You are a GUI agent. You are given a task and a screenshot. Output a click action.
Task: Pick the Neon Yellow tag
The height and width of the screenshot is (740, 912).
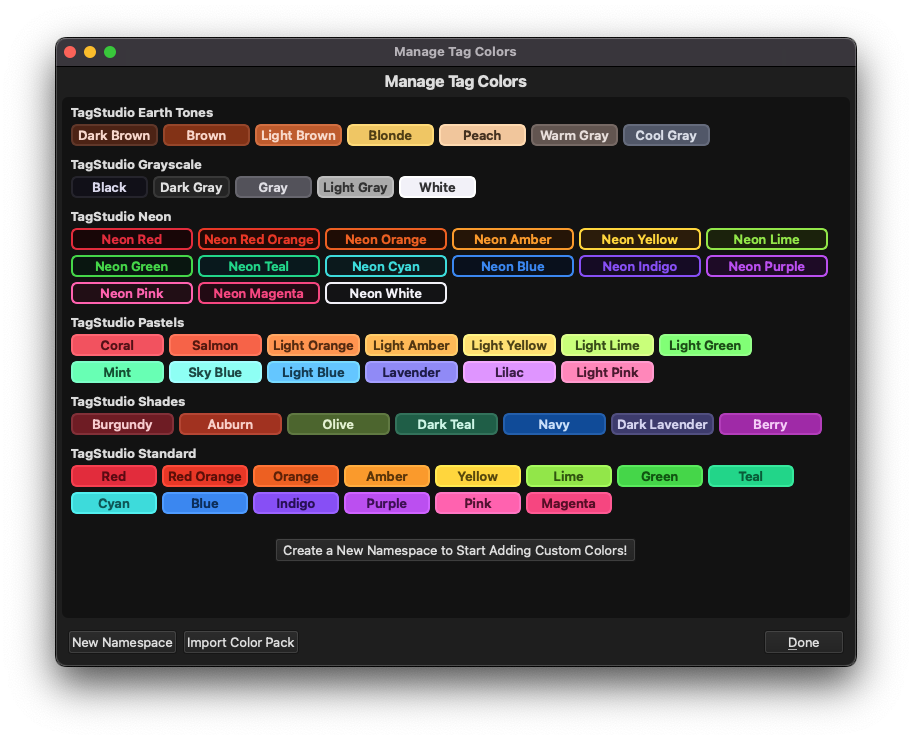pyautogui.click(x=640, y=239)
